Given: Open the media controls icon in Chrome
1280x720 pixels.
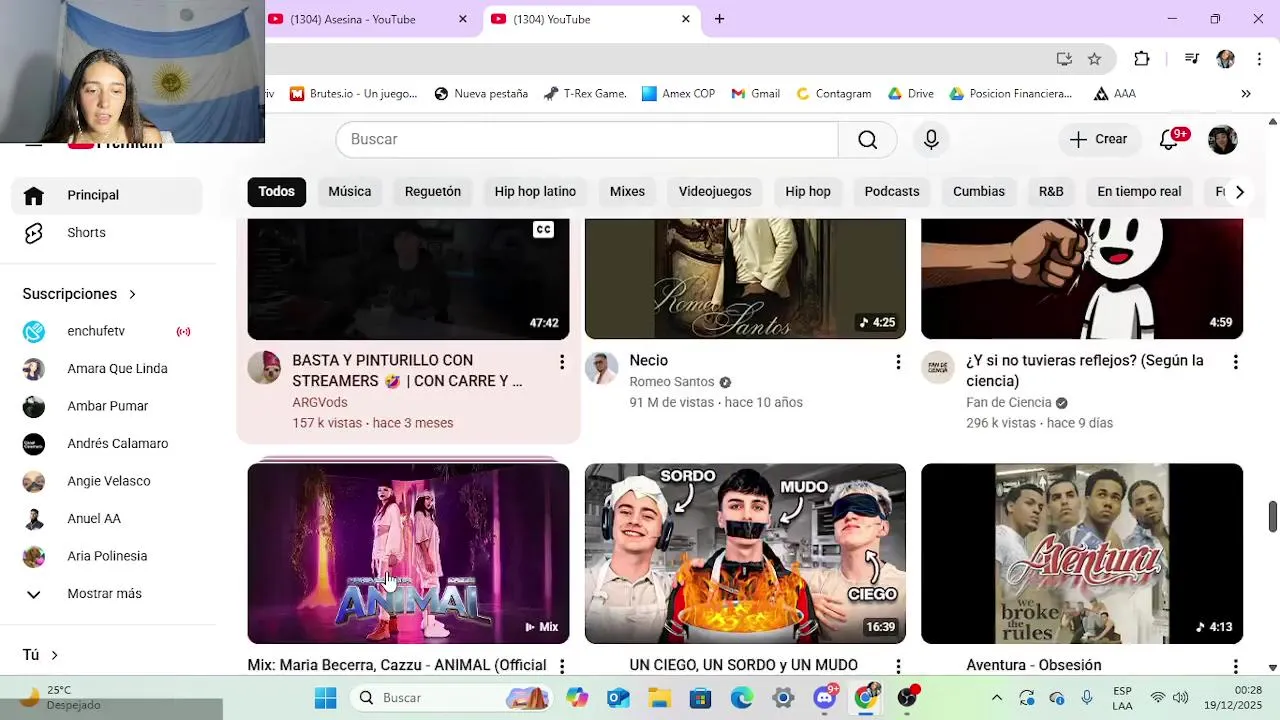Looking at the screenshot, I should point(1191,59).
